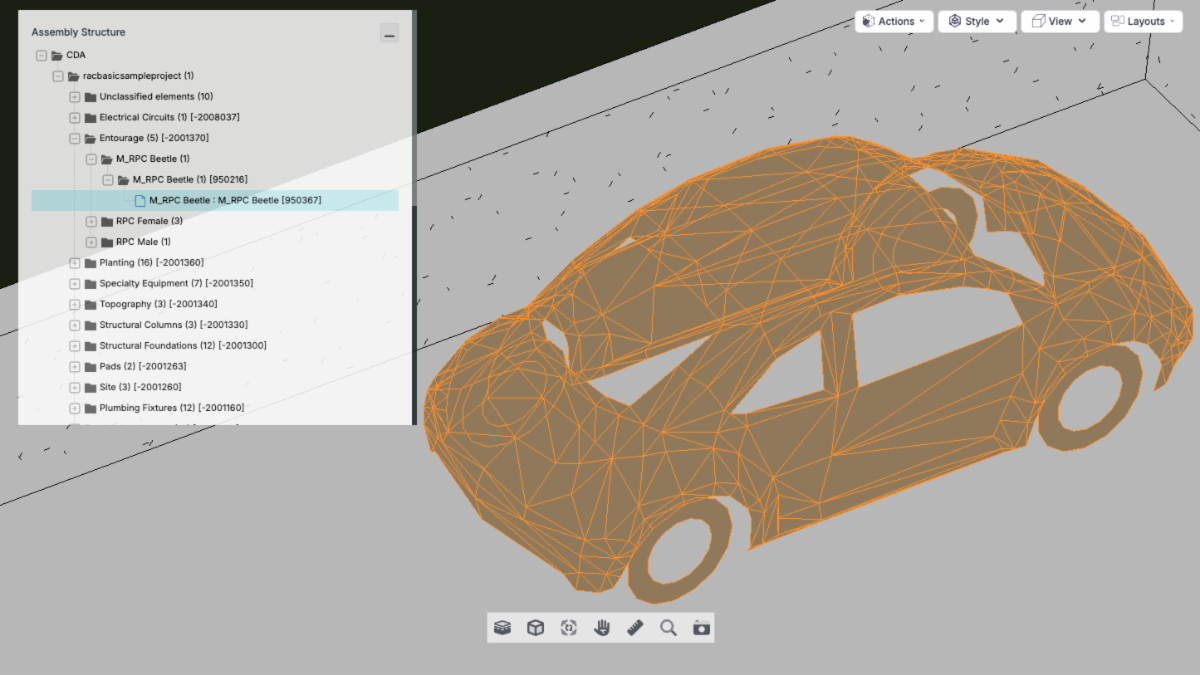Collapse the Entourage tree node

(x=75, y=138)
